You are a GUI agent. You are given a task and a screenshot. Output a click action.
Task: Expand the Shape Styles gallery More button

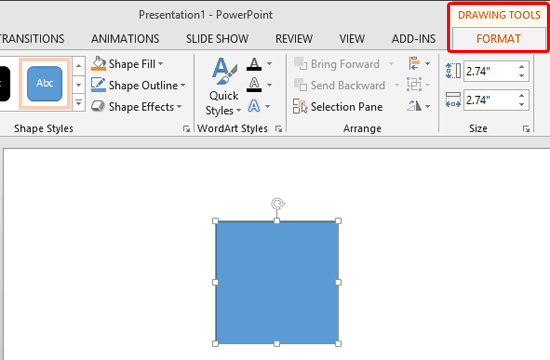[x=79, y=103]
